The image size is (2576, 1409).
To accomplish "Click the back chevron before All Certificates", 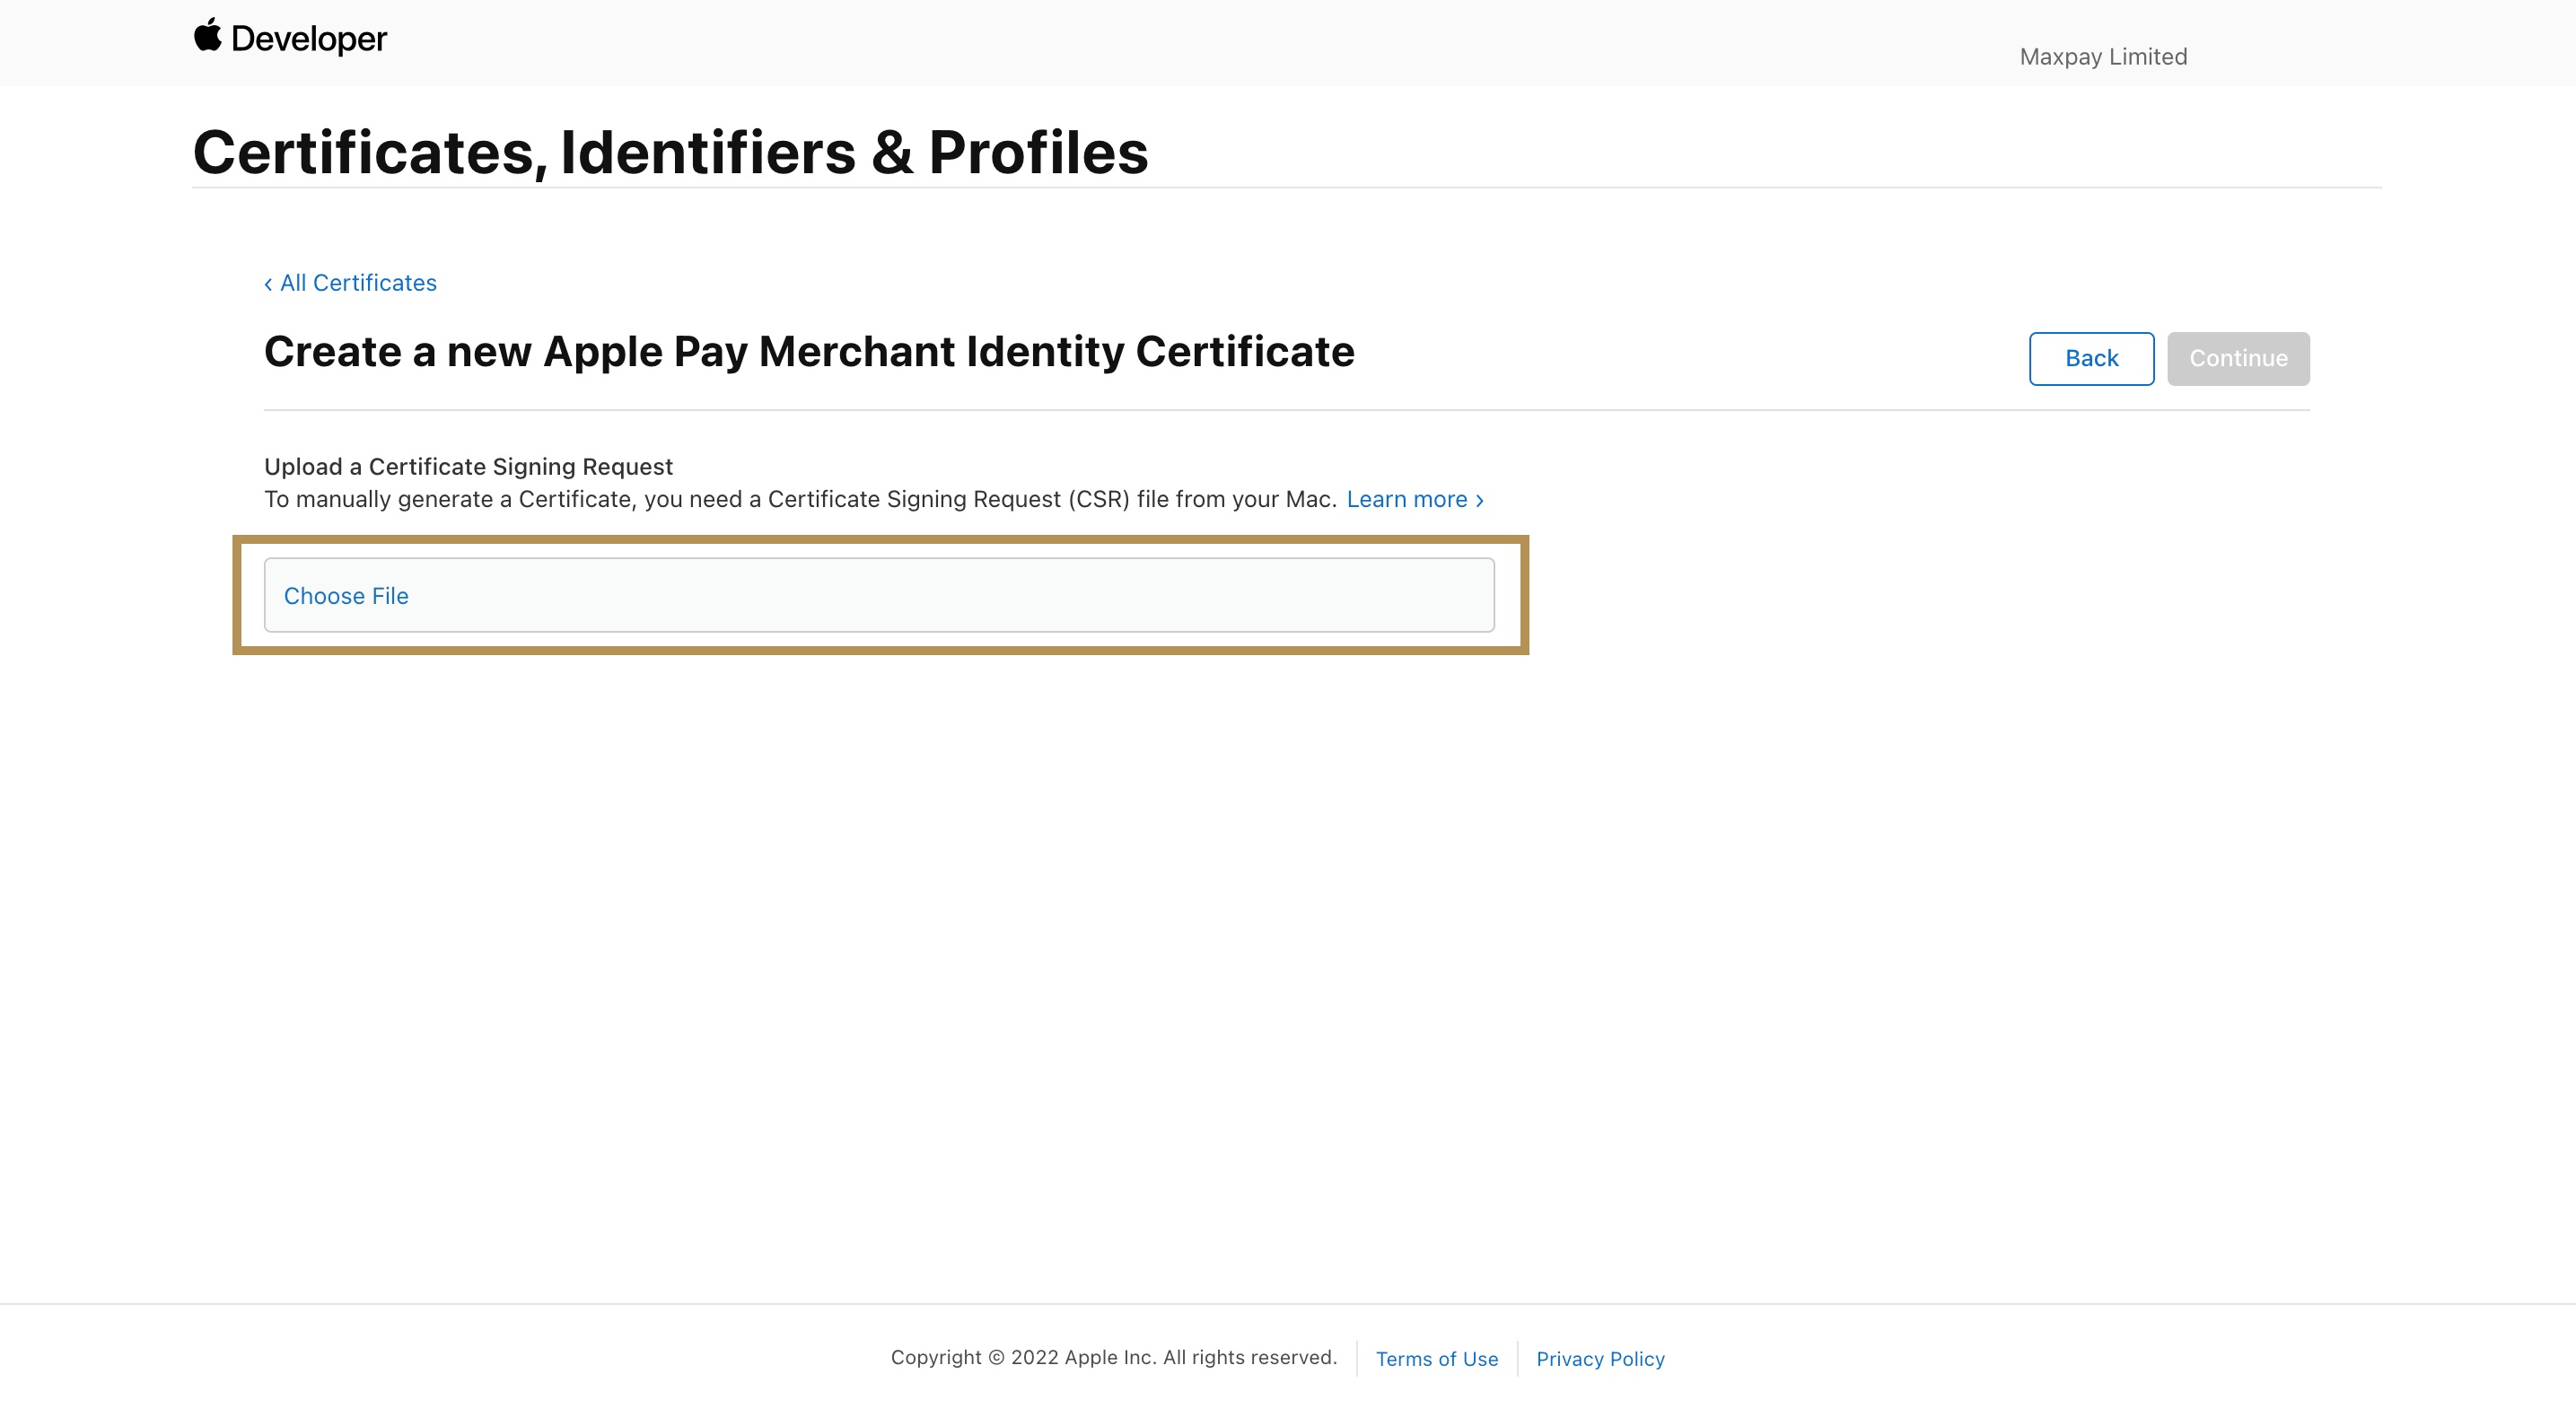I will tap(268, 284).
